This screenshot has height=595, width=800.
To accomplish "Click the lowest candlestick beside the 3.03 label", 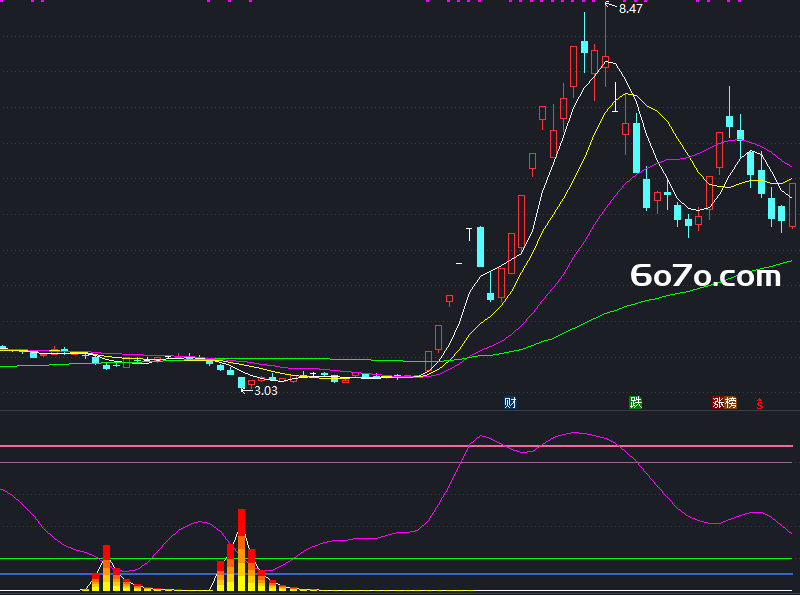I will coord(241,383).
